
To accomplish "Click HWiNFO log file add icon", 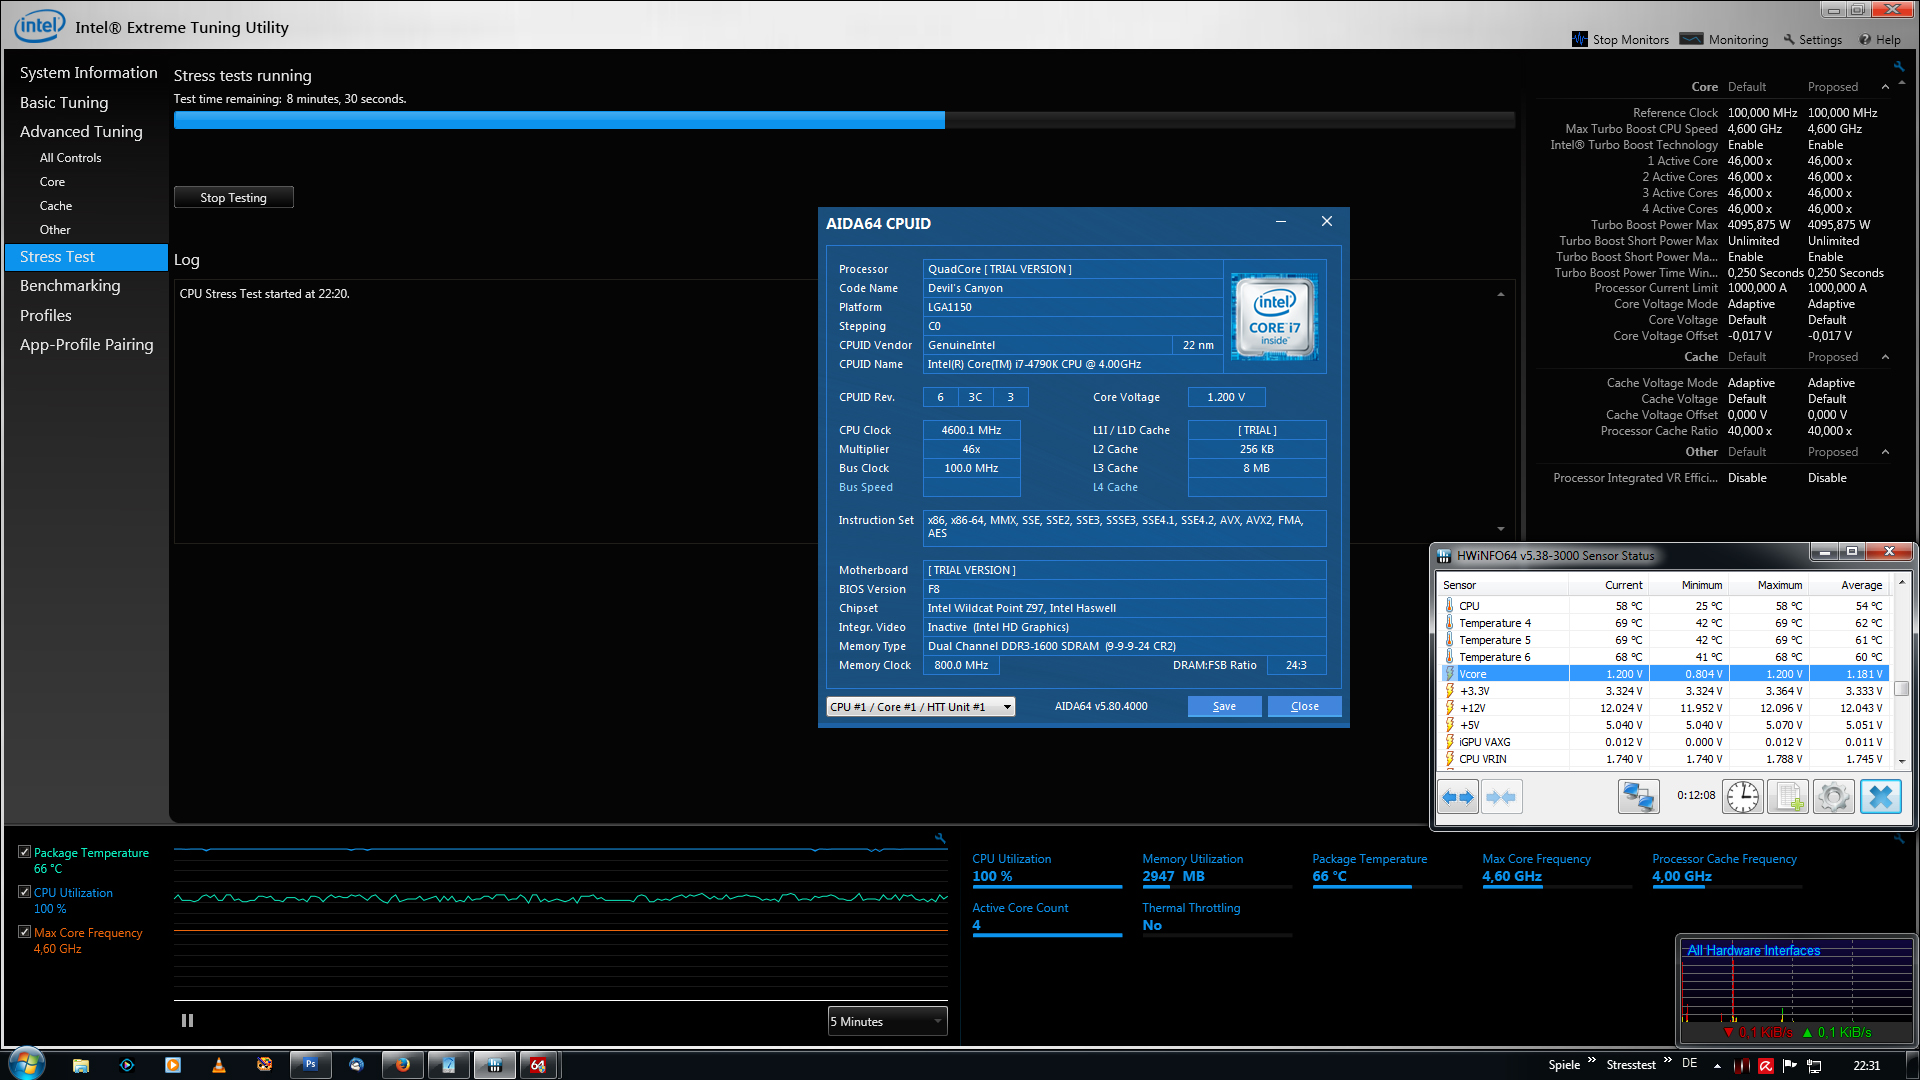I will [x=1787, y=797].
